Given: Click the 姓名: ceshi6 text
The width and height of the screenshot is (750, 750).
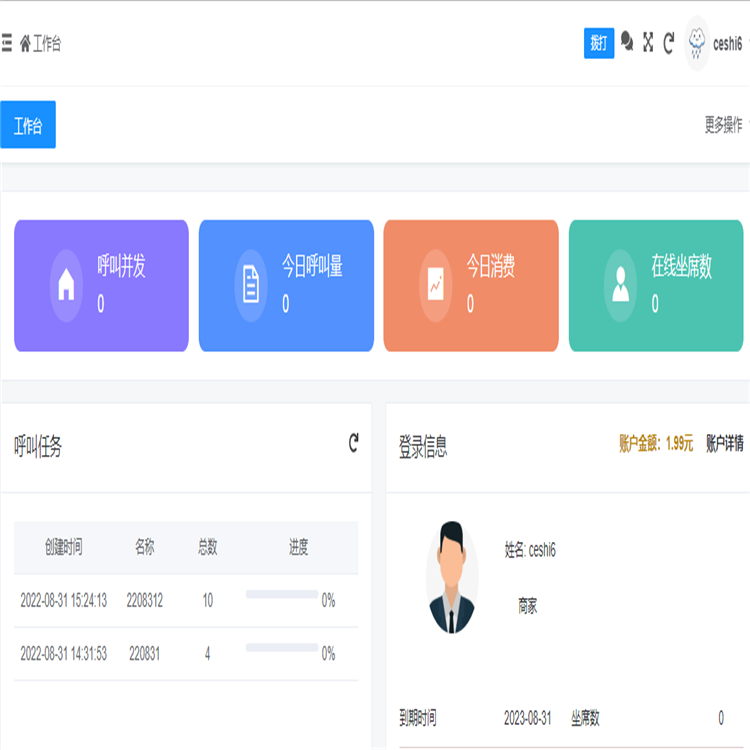Looking at the screenshot, I should click(x=530, y=550).
